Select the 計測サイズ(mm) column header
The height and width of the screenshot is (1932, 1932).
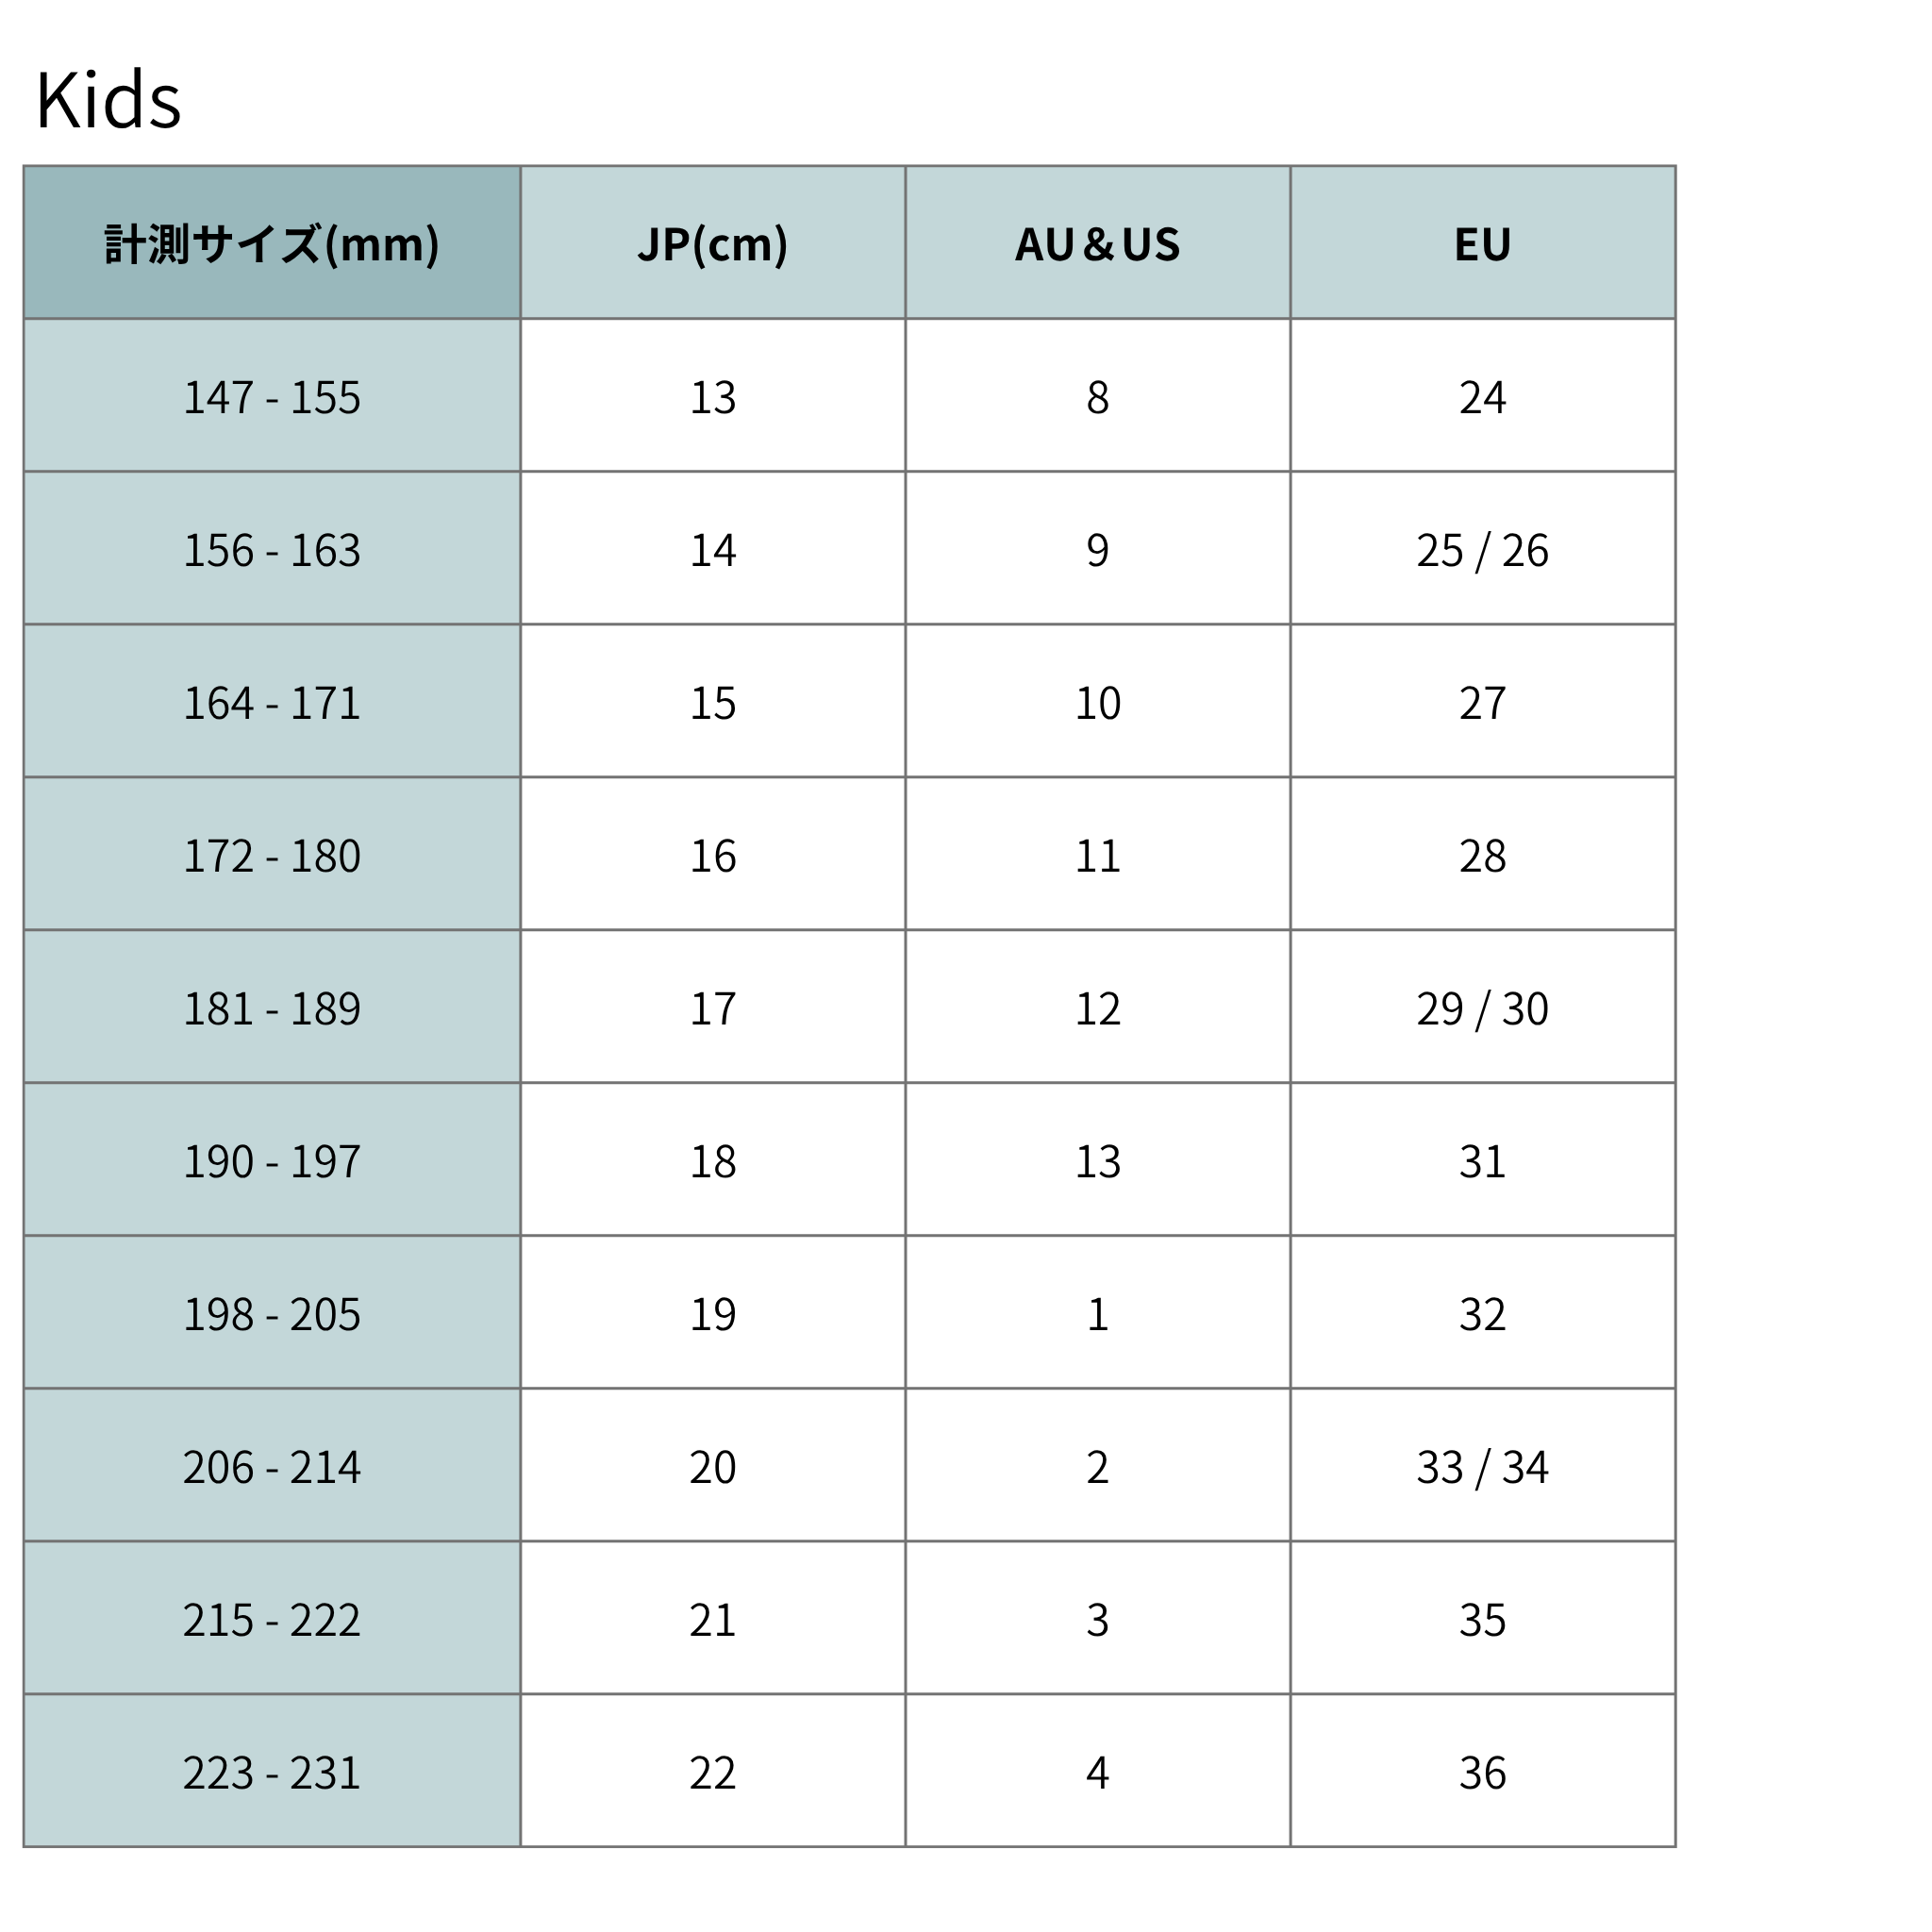(x=272, y=243)
